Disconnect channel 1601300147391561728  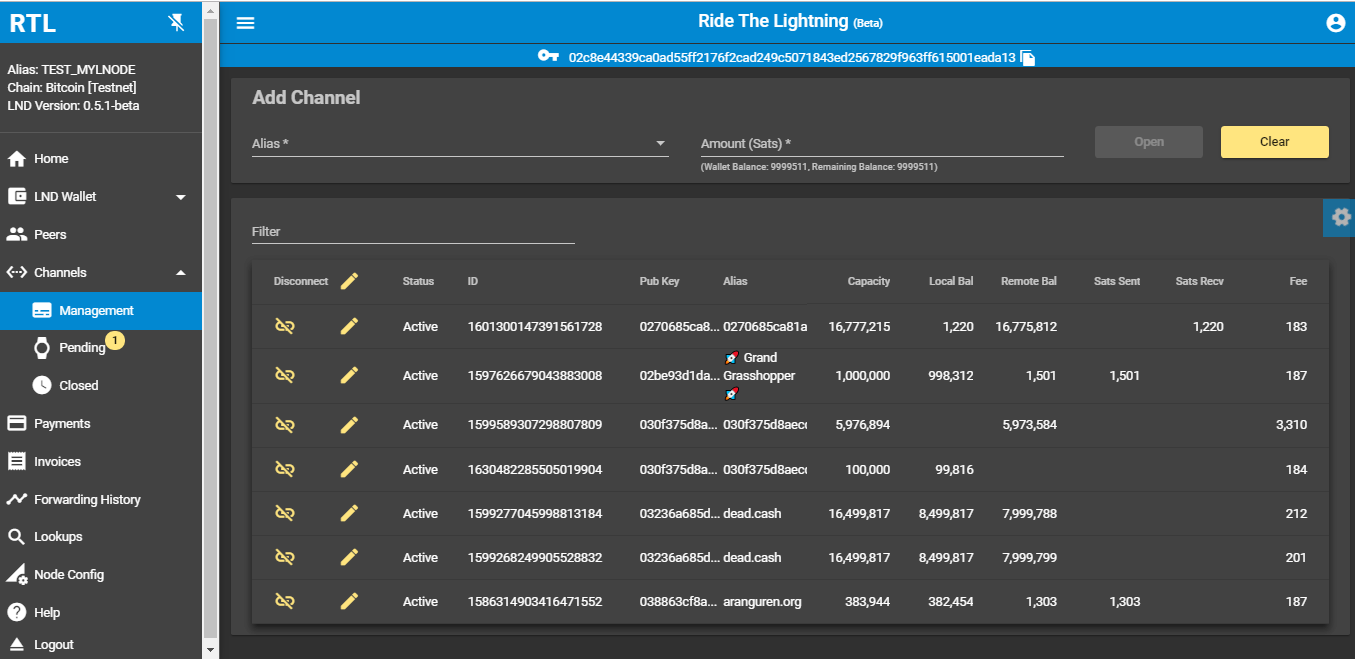[285, 326]
